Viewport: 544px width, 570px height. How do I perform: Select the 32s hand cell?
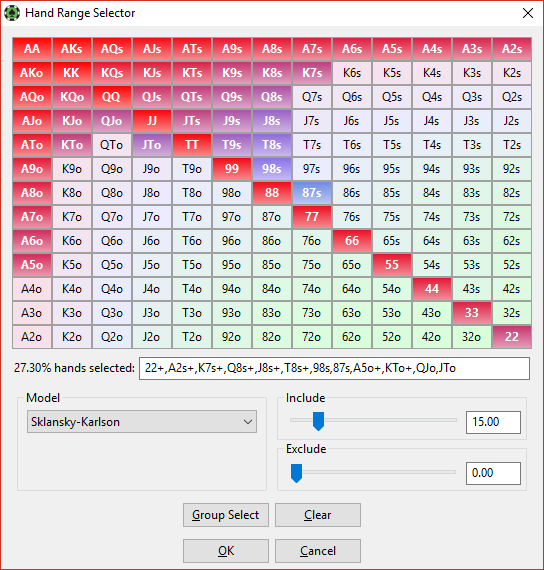point(512,313)
